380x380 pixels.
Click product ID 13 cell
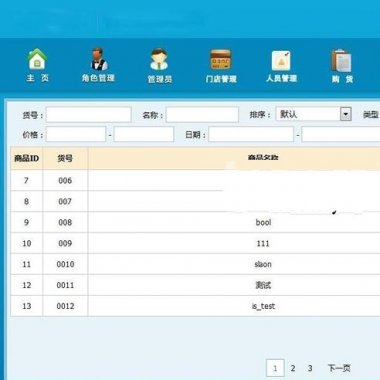point(27,306)
